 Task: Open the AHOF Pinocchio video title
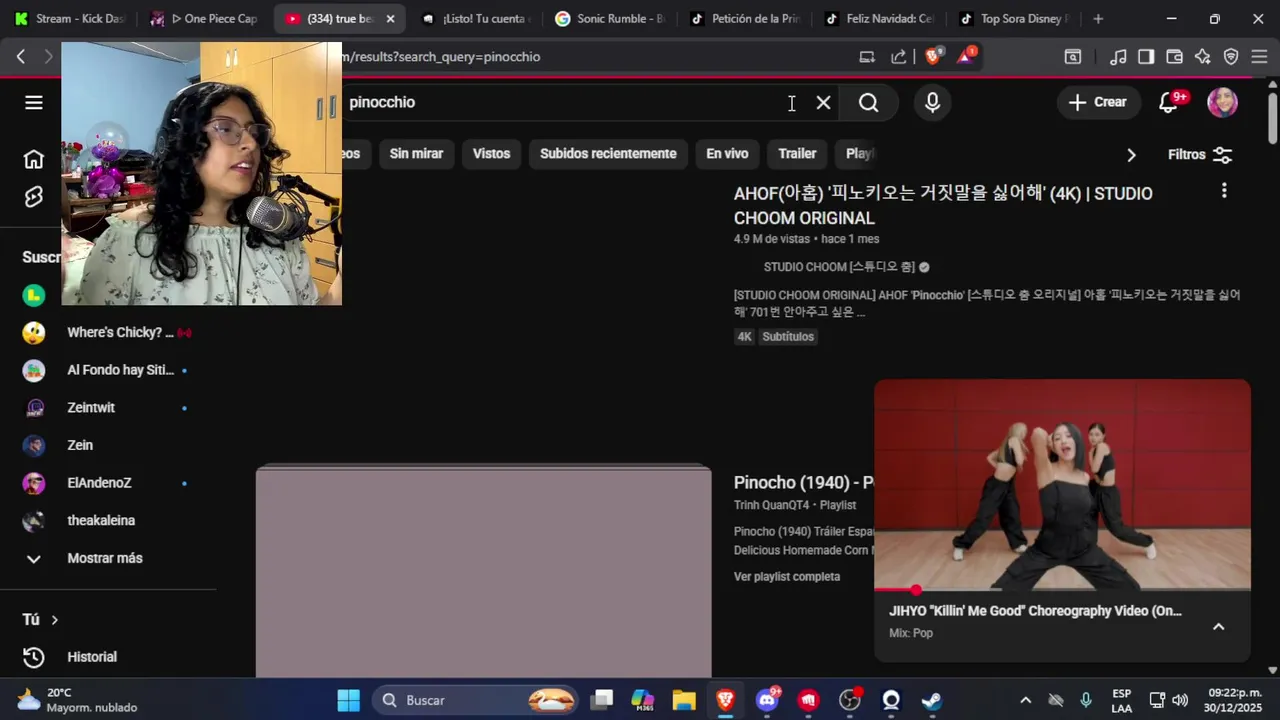[943, 205]
